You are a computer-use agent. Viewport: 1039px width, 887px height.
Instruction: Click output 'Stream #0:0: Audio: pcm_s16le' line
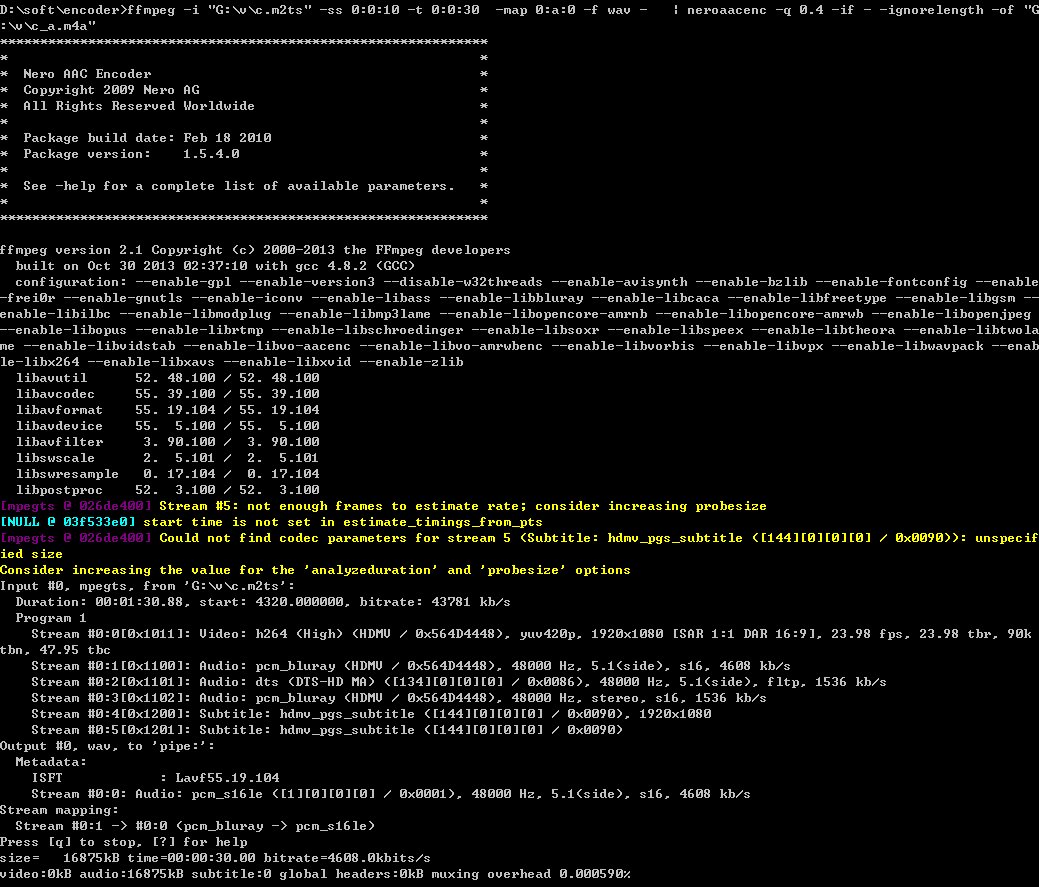[x=391, y=794]
